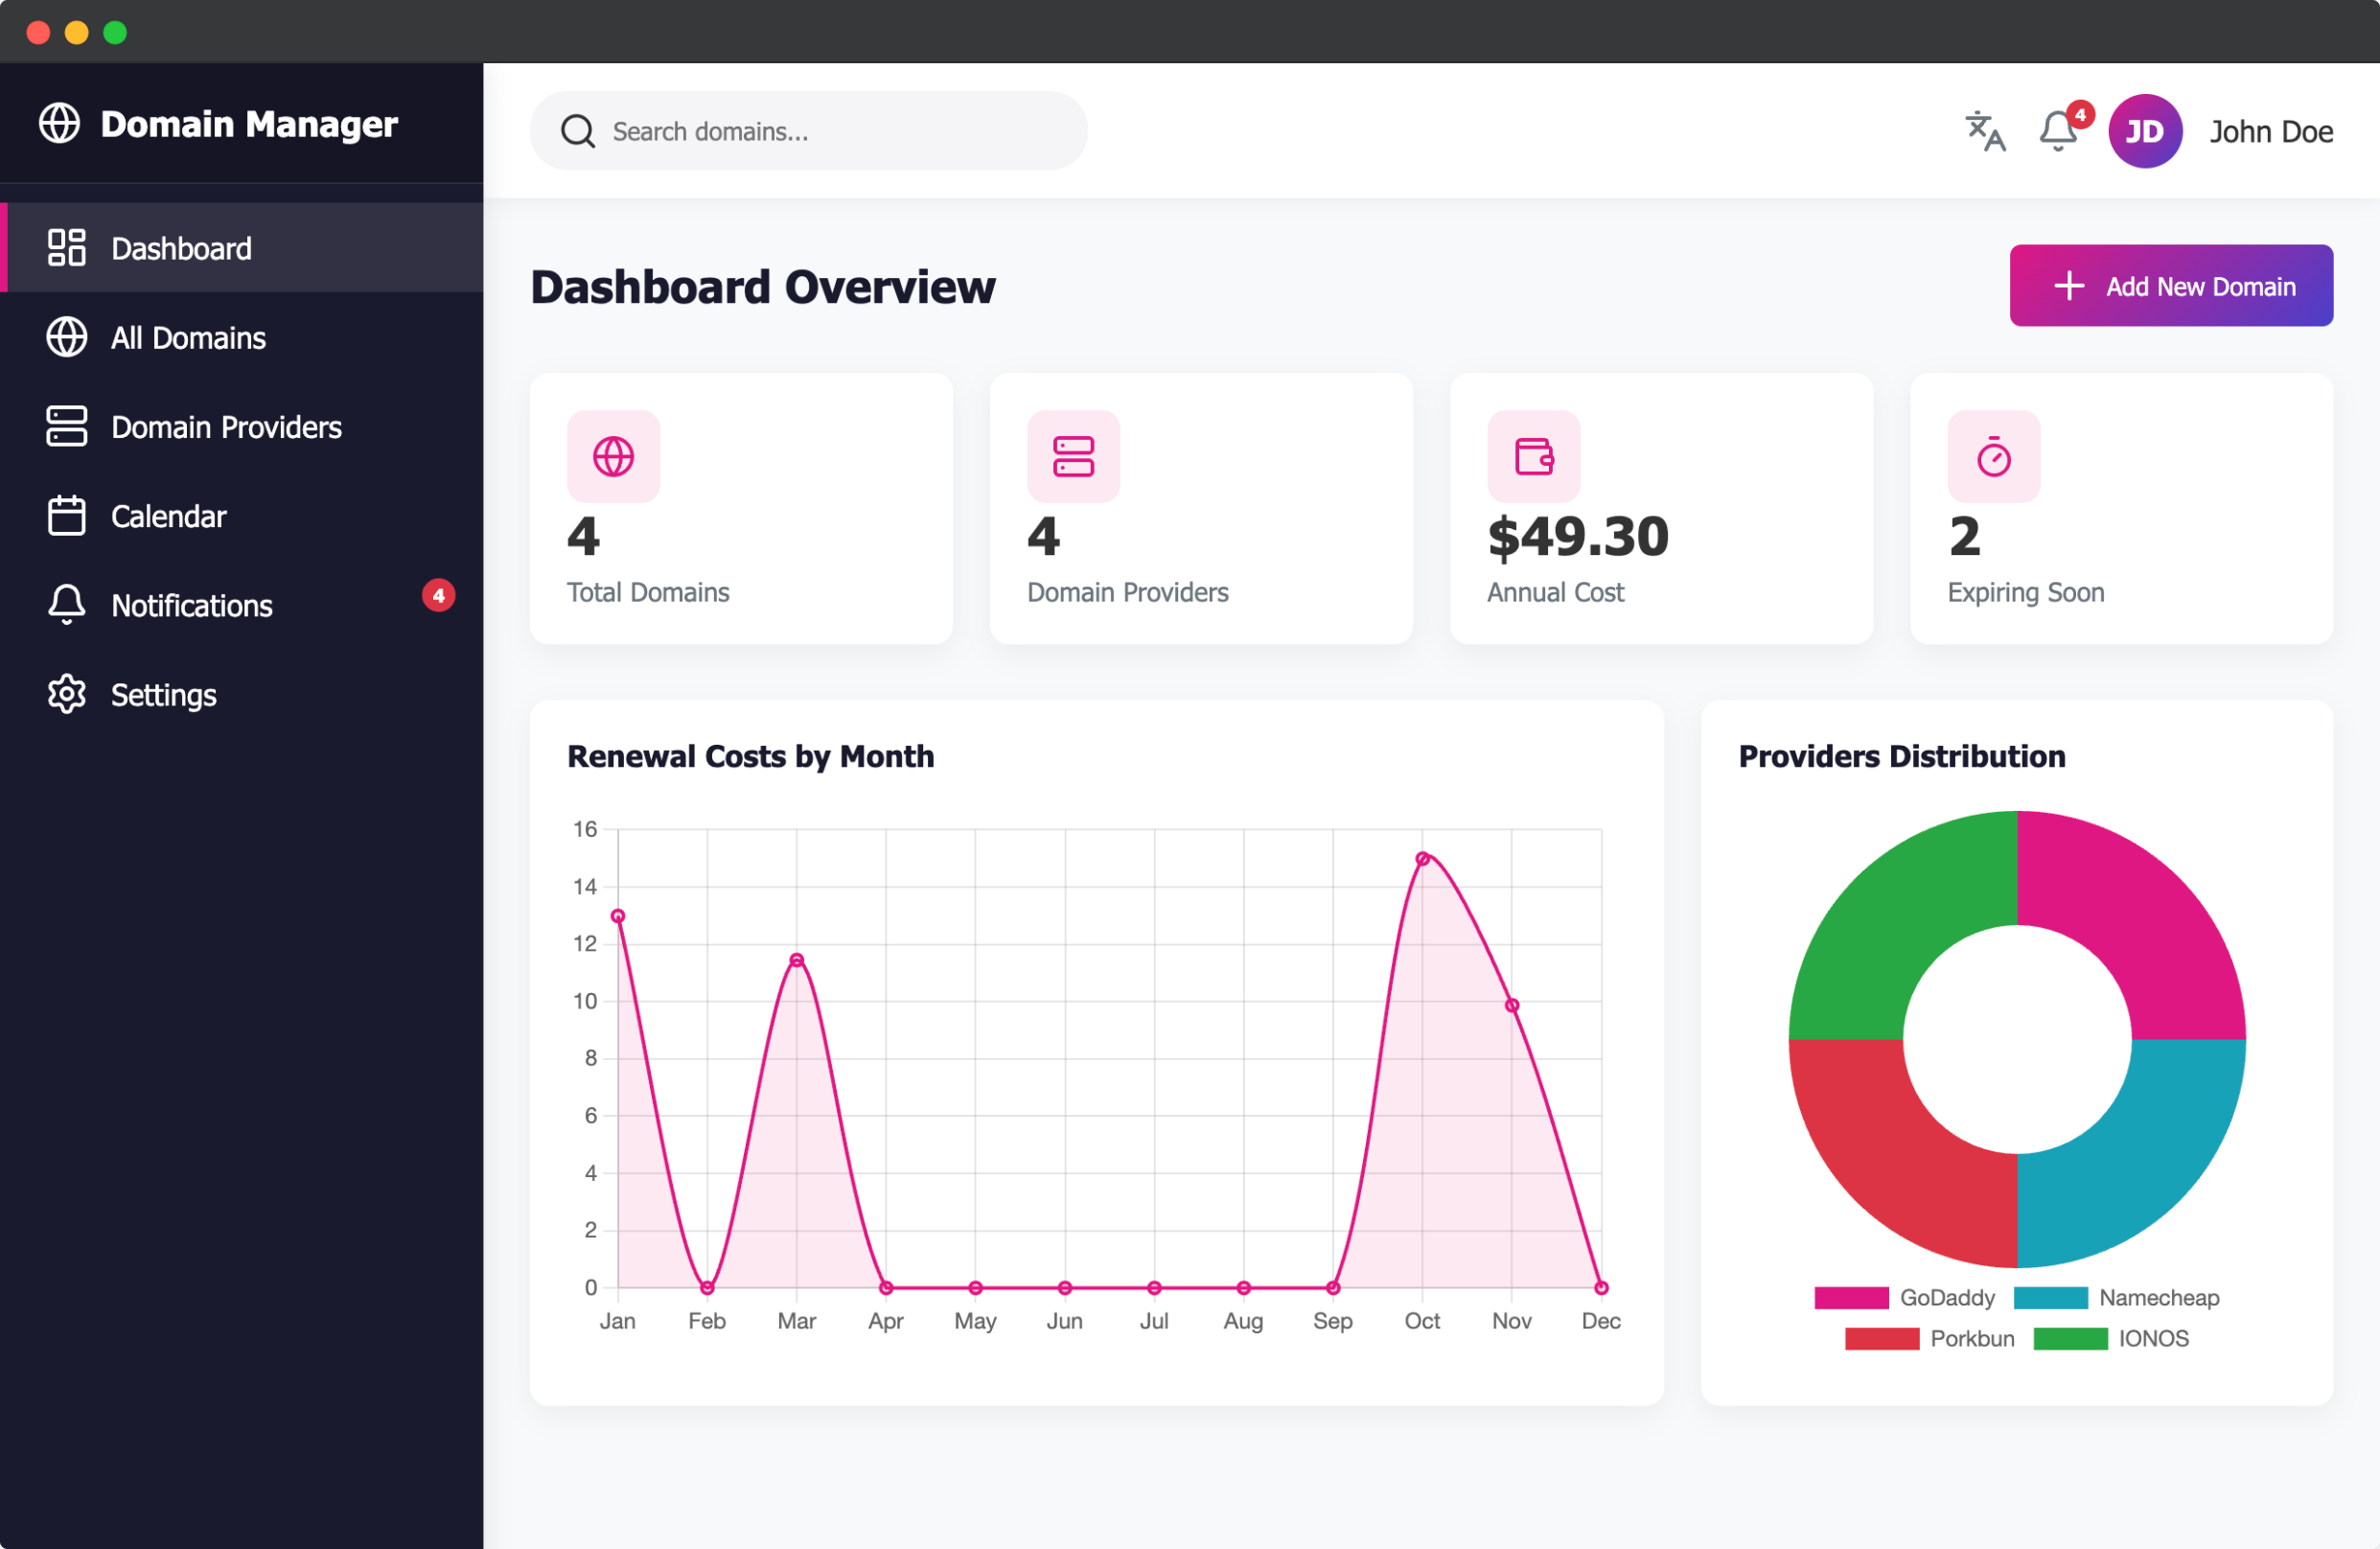Click the Total Domains globe icon
This screenshot has height=1549, width=2380.
613,457
